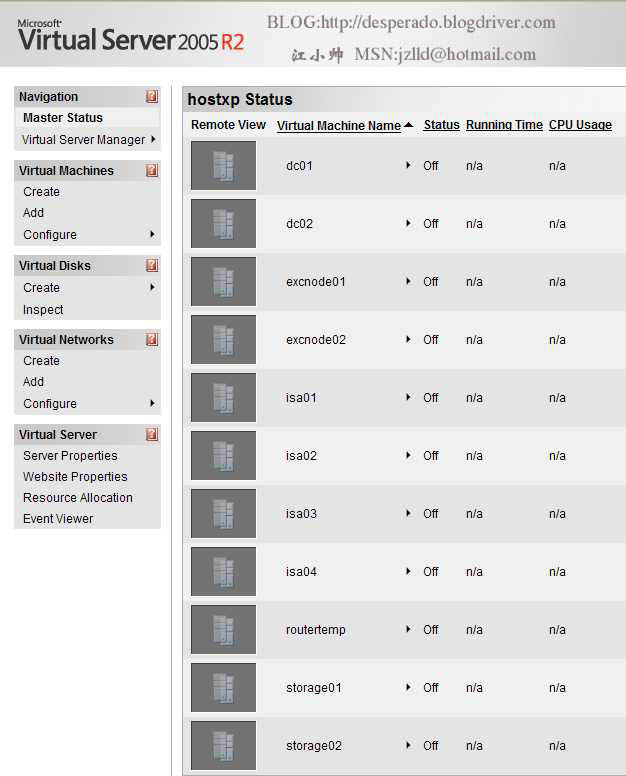Open Master Status page
626x776 pixels.
coord(63,118)
